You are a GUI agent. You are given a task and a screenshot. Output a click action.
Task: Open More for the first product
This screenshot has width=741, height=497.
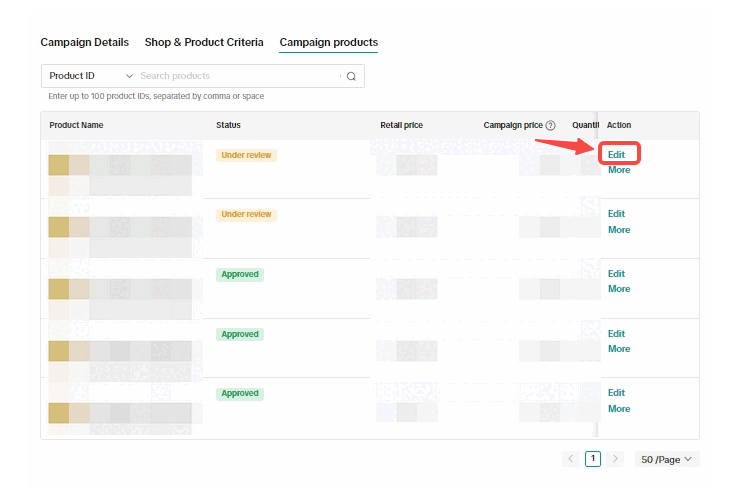pos(619,170)
